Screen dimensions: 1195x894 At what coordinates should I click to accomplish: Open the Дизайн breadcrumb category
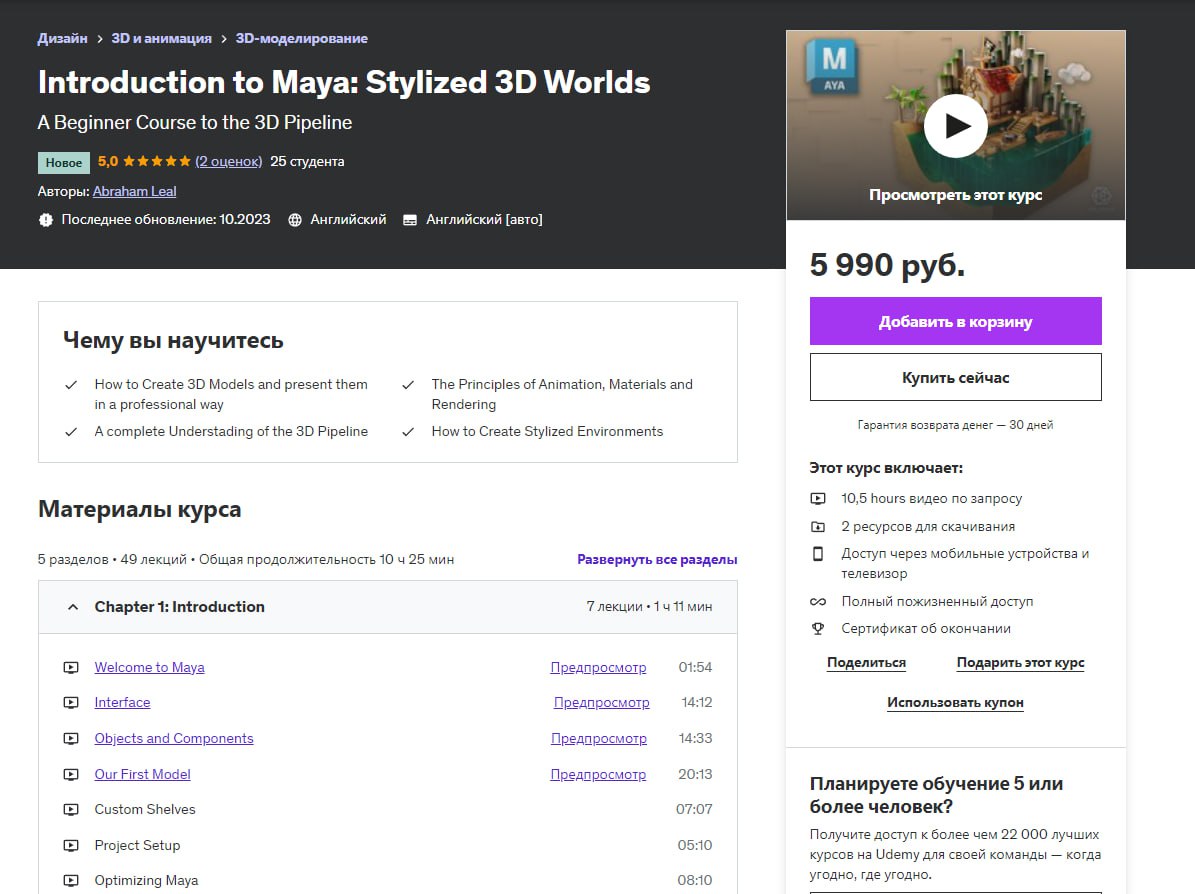[62, 38]
